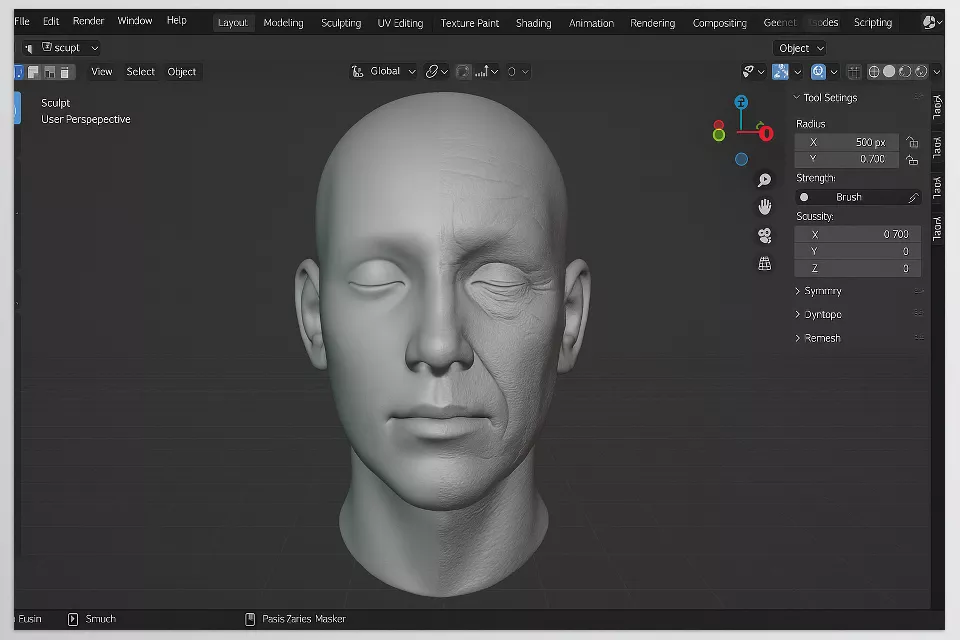Toggle the camera view icon
Image resolution: width=960 pixels, height=640 pixels.
point(765,236)
